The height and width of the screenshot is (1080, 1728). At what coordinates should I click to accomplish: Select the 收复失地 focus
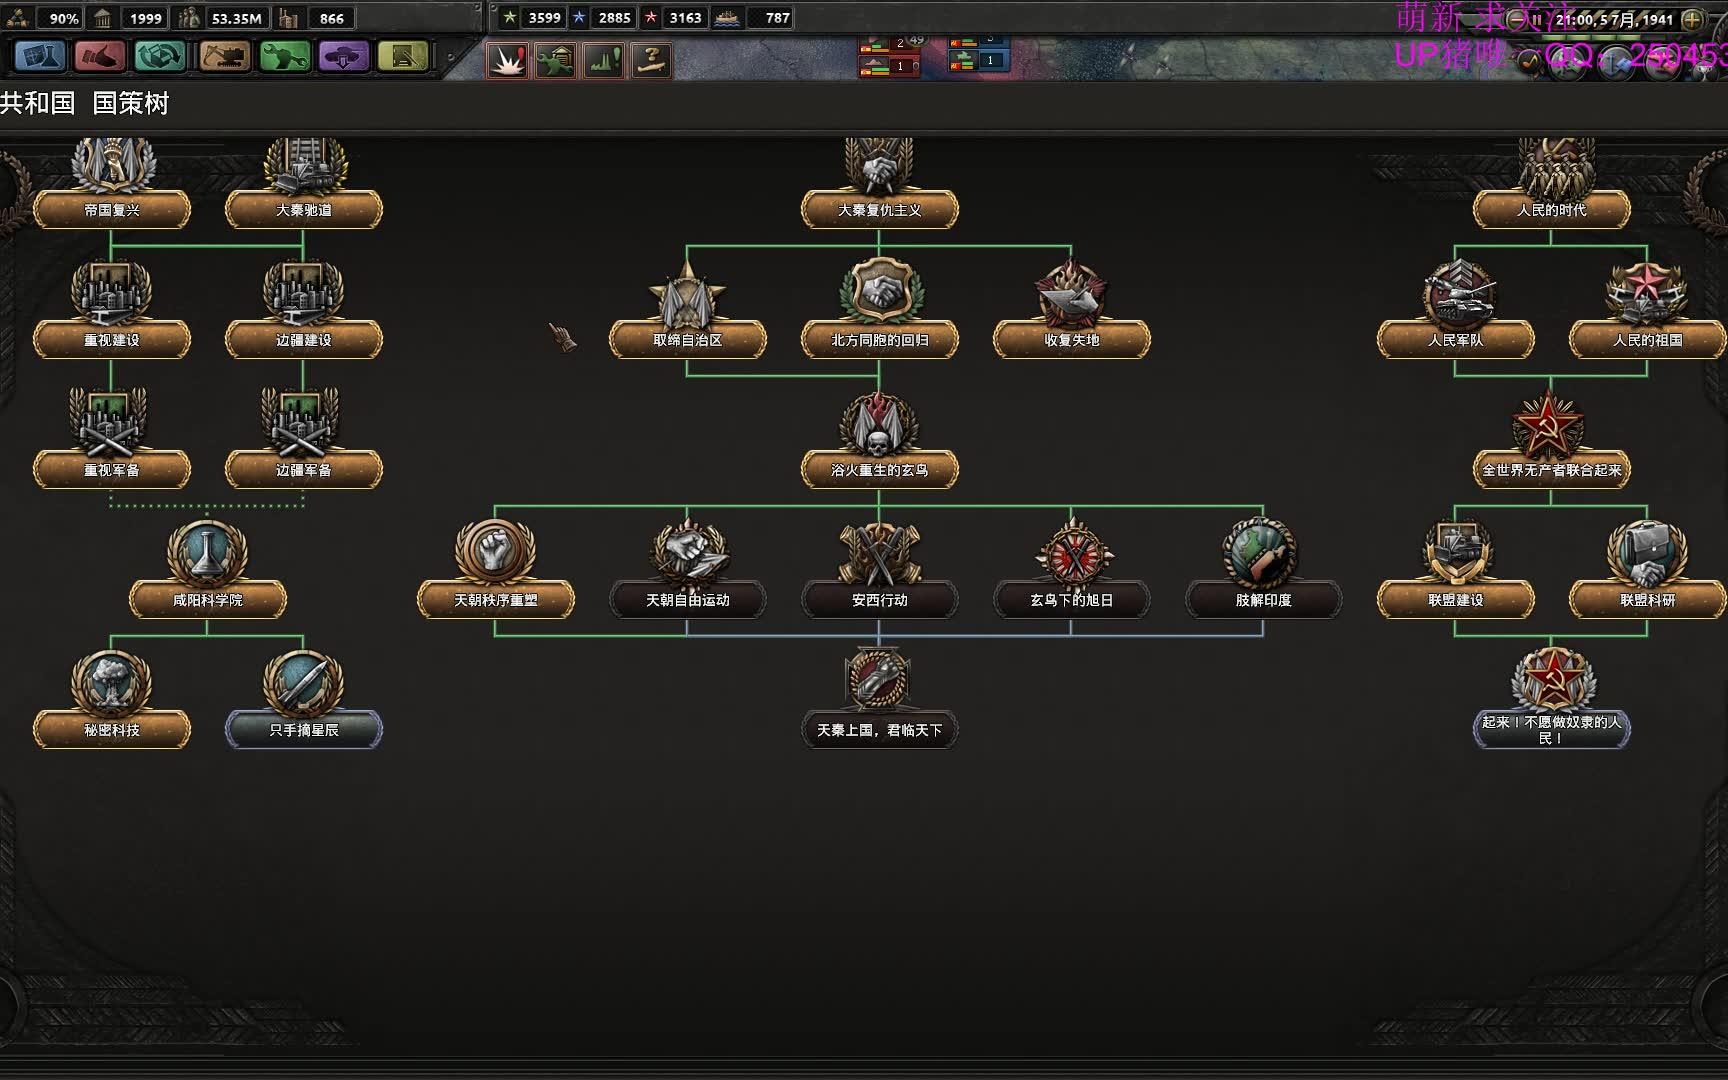pyautogui.click(x=1072, y=339)
